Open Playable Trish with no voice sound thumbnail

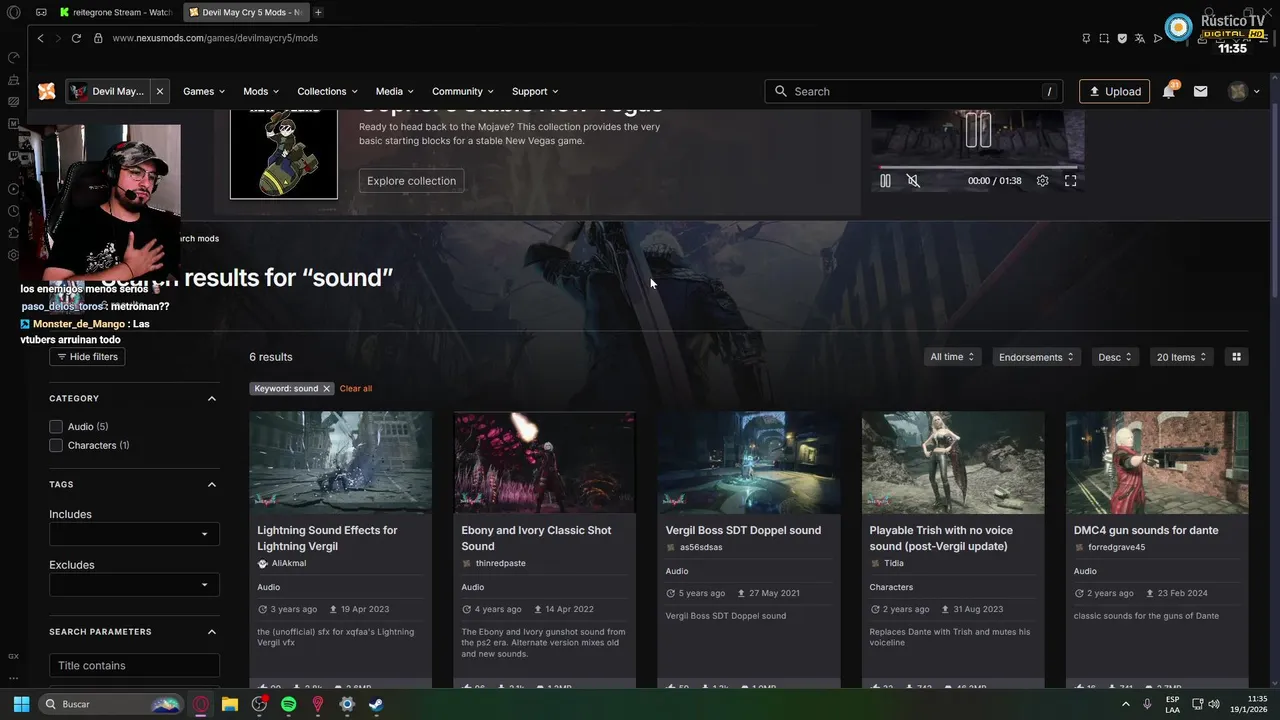tap(953, 462)
